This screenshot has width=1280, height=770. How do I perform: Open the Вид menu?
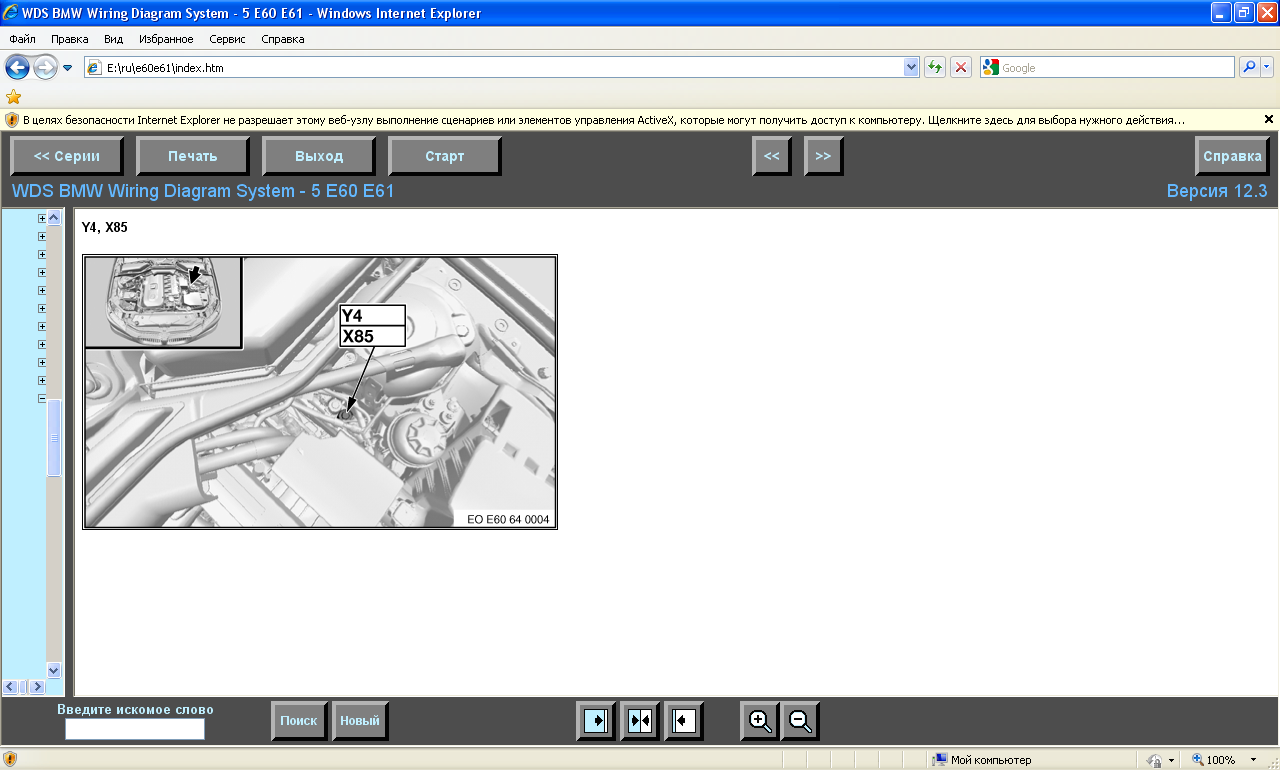(x=114, y=39)
